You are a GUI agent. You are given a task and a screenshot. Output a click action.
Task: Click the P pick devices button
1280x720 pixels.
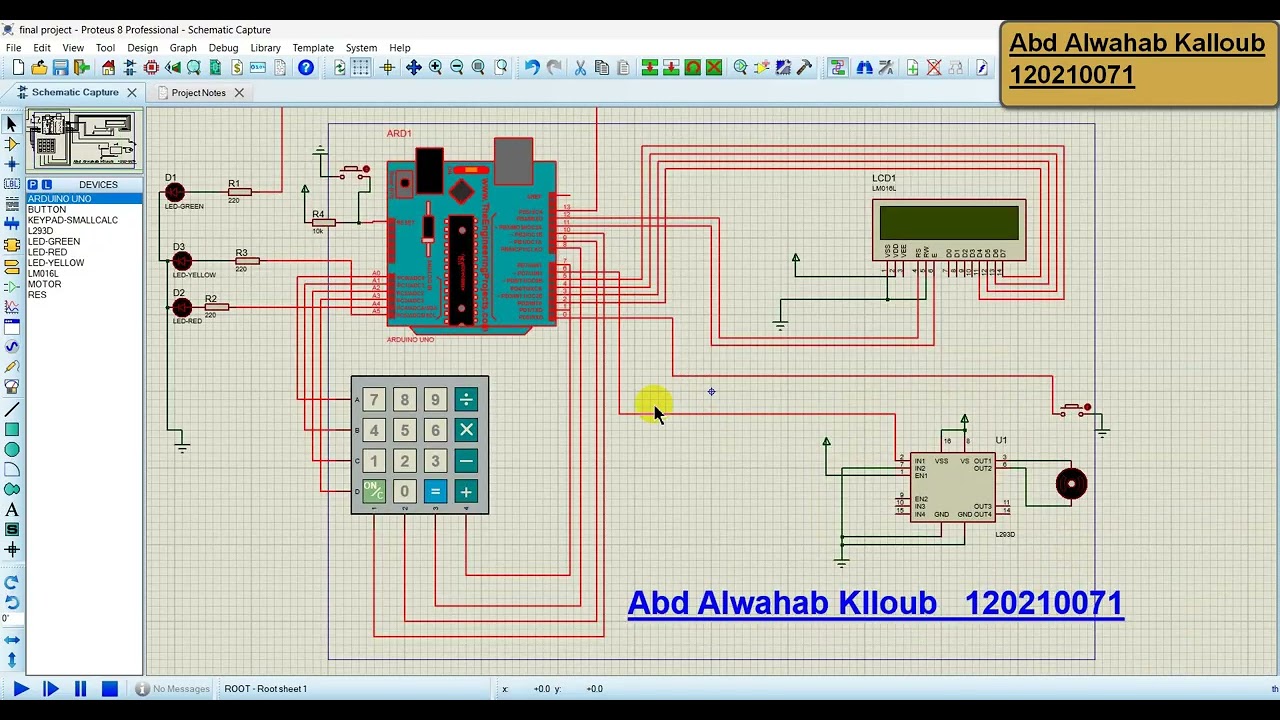[x=32, y=185]
